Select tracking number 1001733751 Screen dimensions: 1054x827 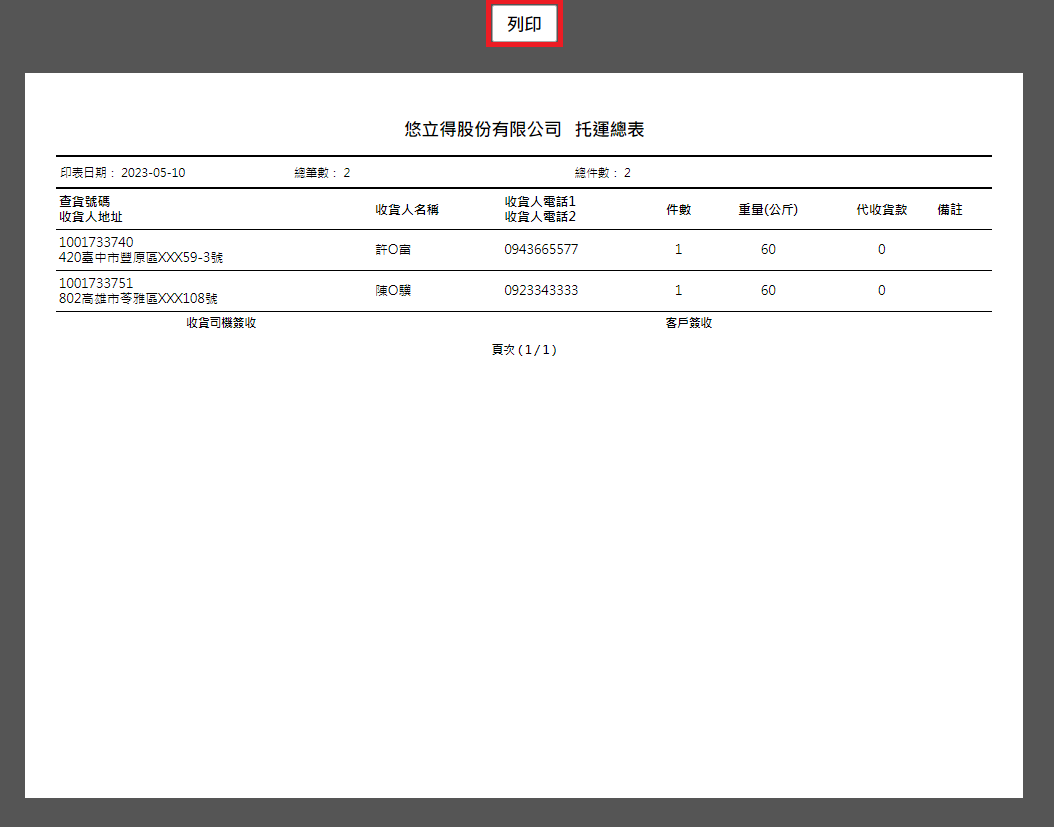click(x=96, y=284)
